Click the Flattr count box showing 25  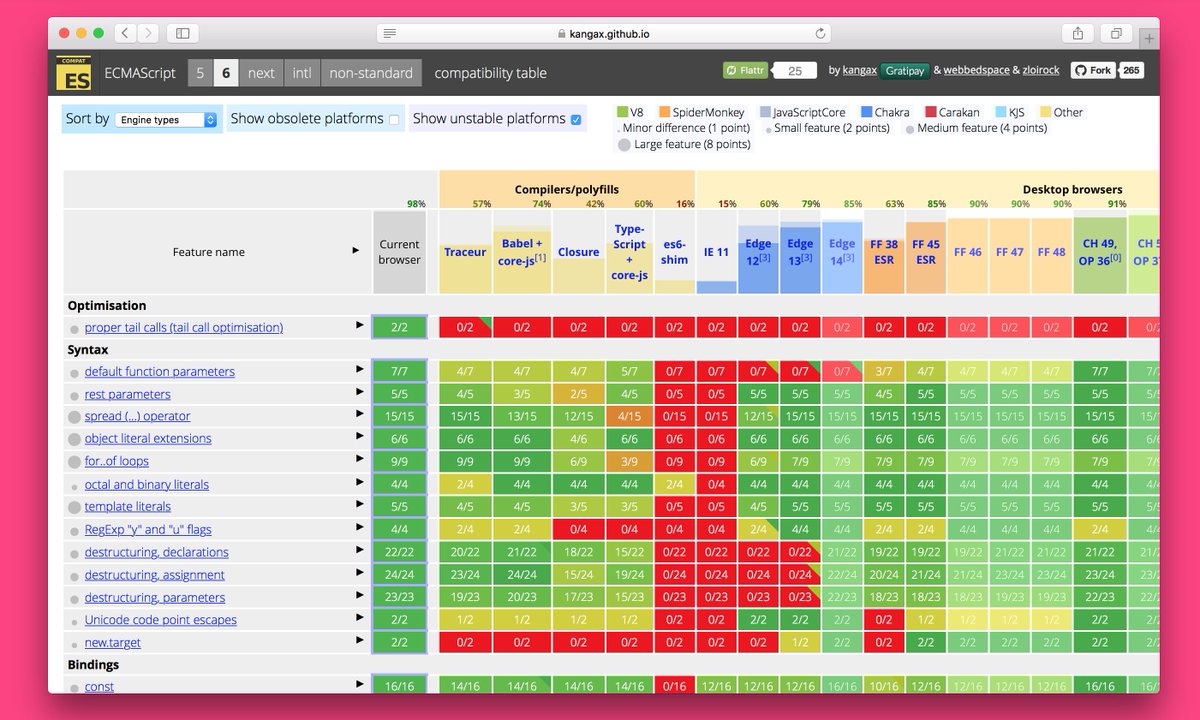pyautogui.click(x=796, y=71)
